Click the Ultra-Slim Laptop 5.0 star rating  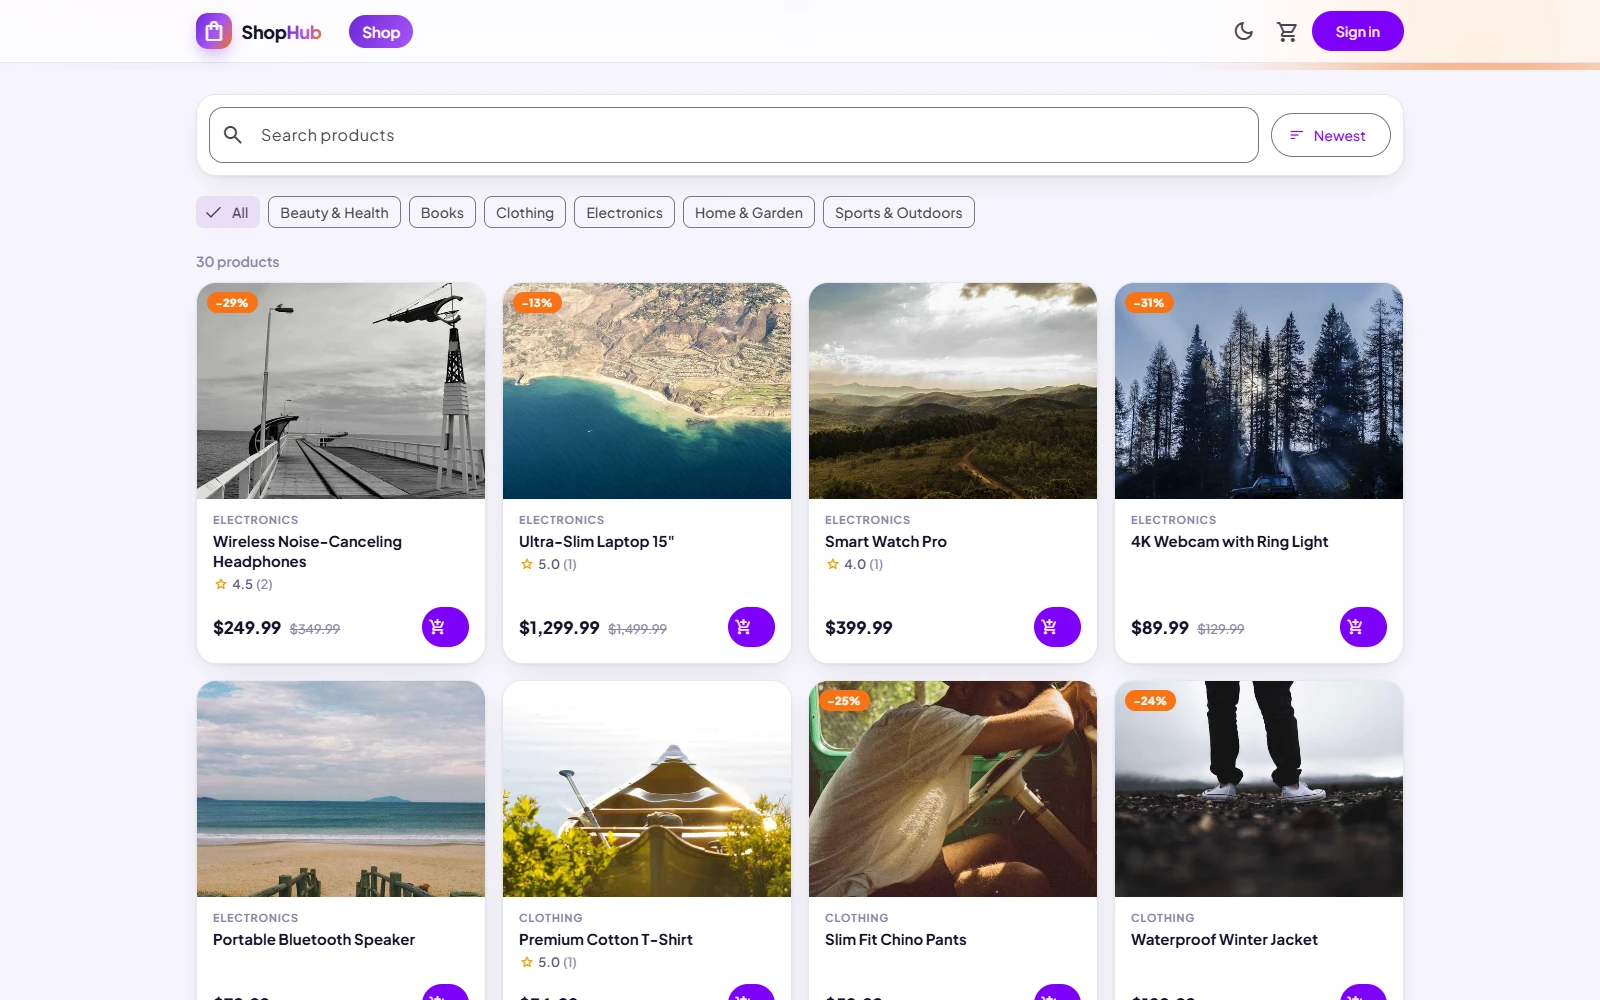coord(548,564)
